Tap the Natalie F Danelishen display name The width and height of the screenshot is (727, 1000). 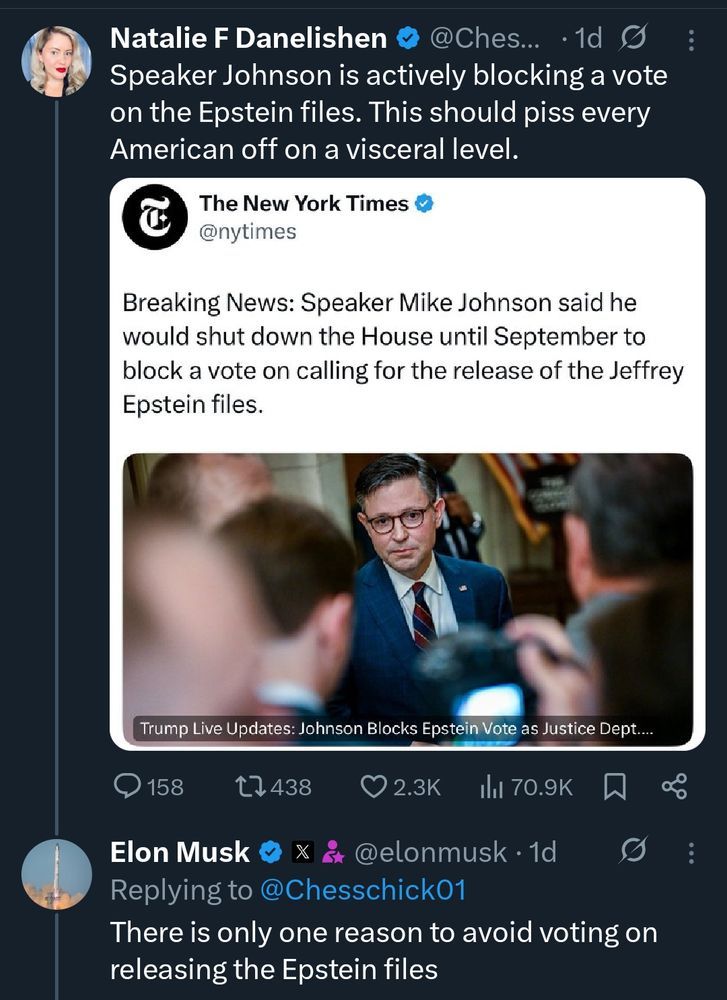click(248, 38)
